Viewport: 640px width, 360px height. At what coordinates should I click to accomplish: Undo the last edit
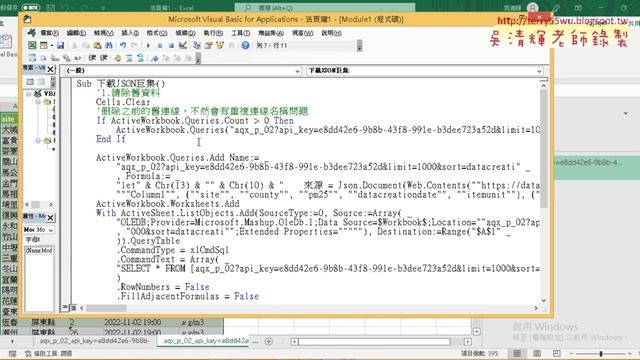[x=123, y=45]
